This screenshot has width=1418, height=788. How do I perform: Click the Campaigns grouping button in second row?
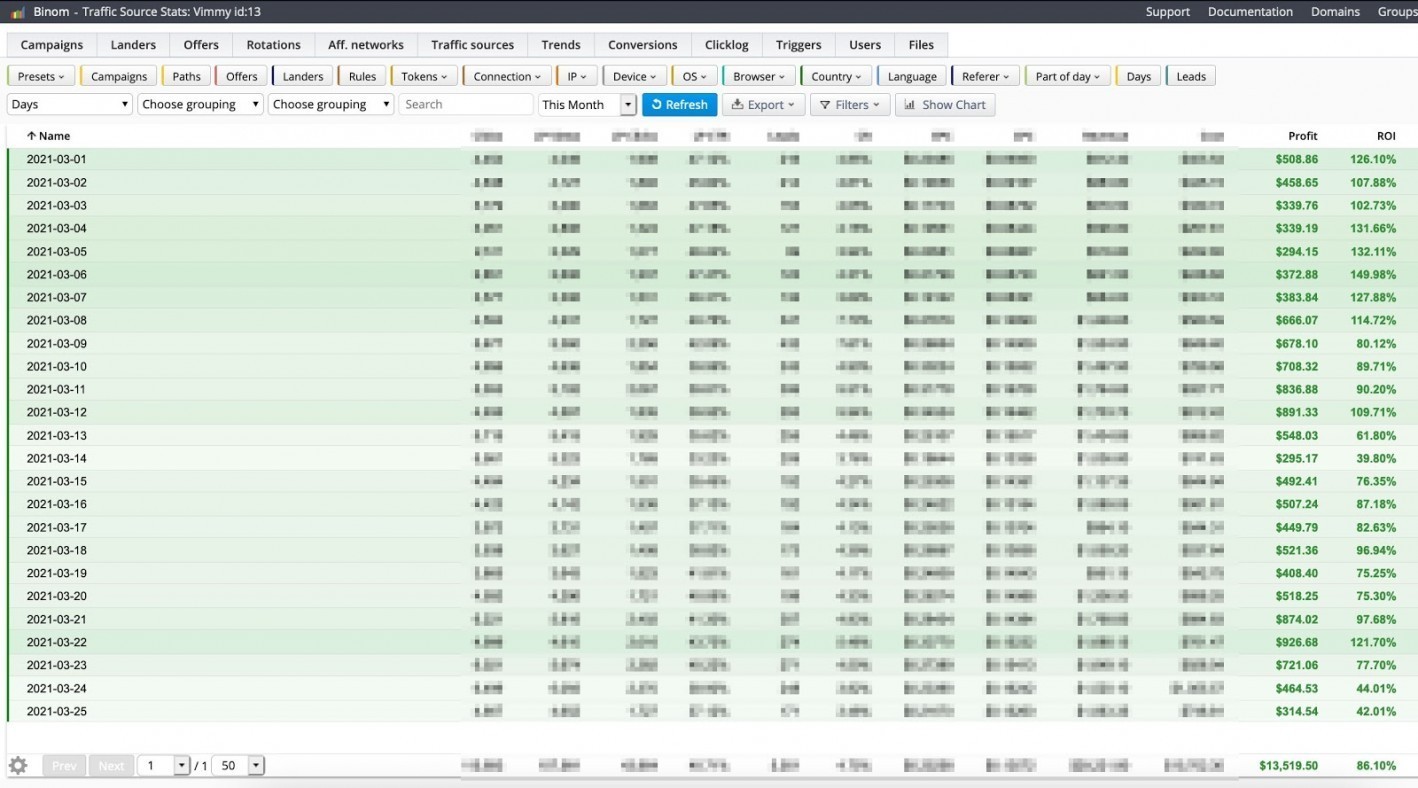[x=119, y=76]
